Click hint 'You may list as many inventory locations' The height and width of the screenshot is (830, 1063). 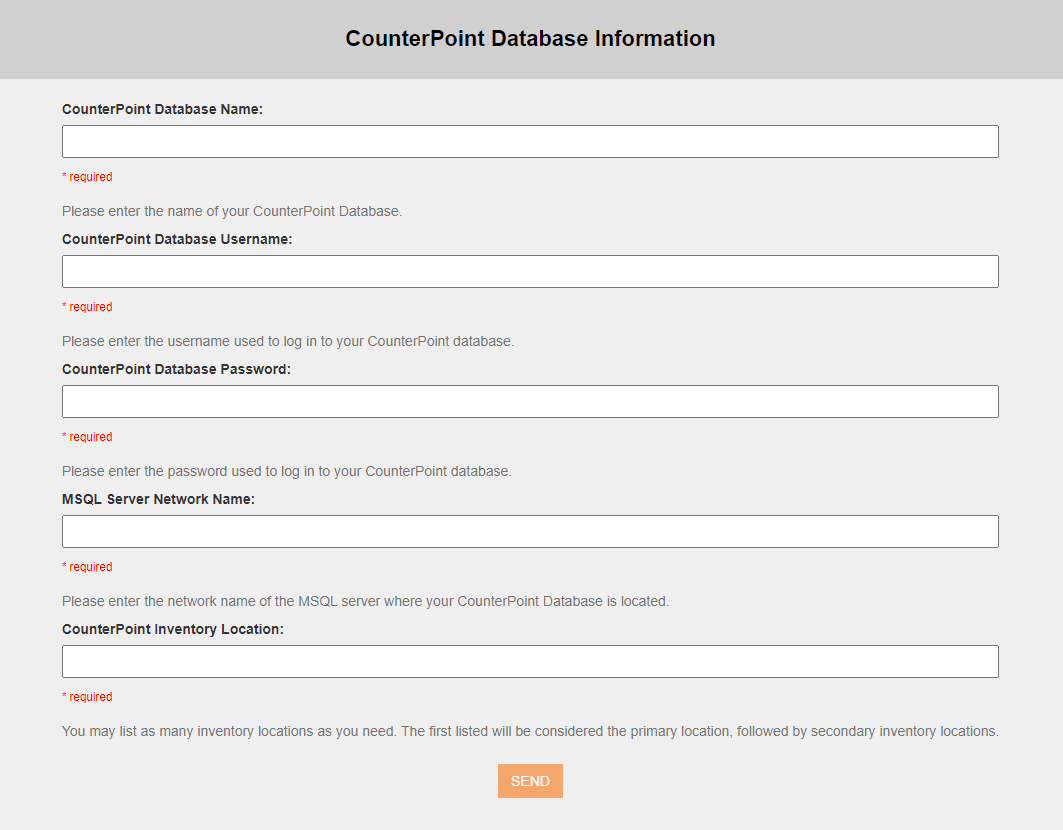click(x=530, y=732)
